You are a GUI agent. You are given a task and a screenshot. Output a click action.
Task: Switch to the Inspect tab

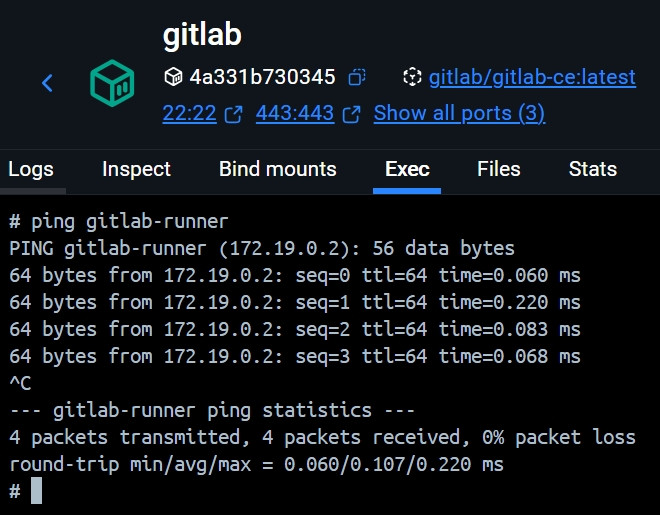pos(136,170)
